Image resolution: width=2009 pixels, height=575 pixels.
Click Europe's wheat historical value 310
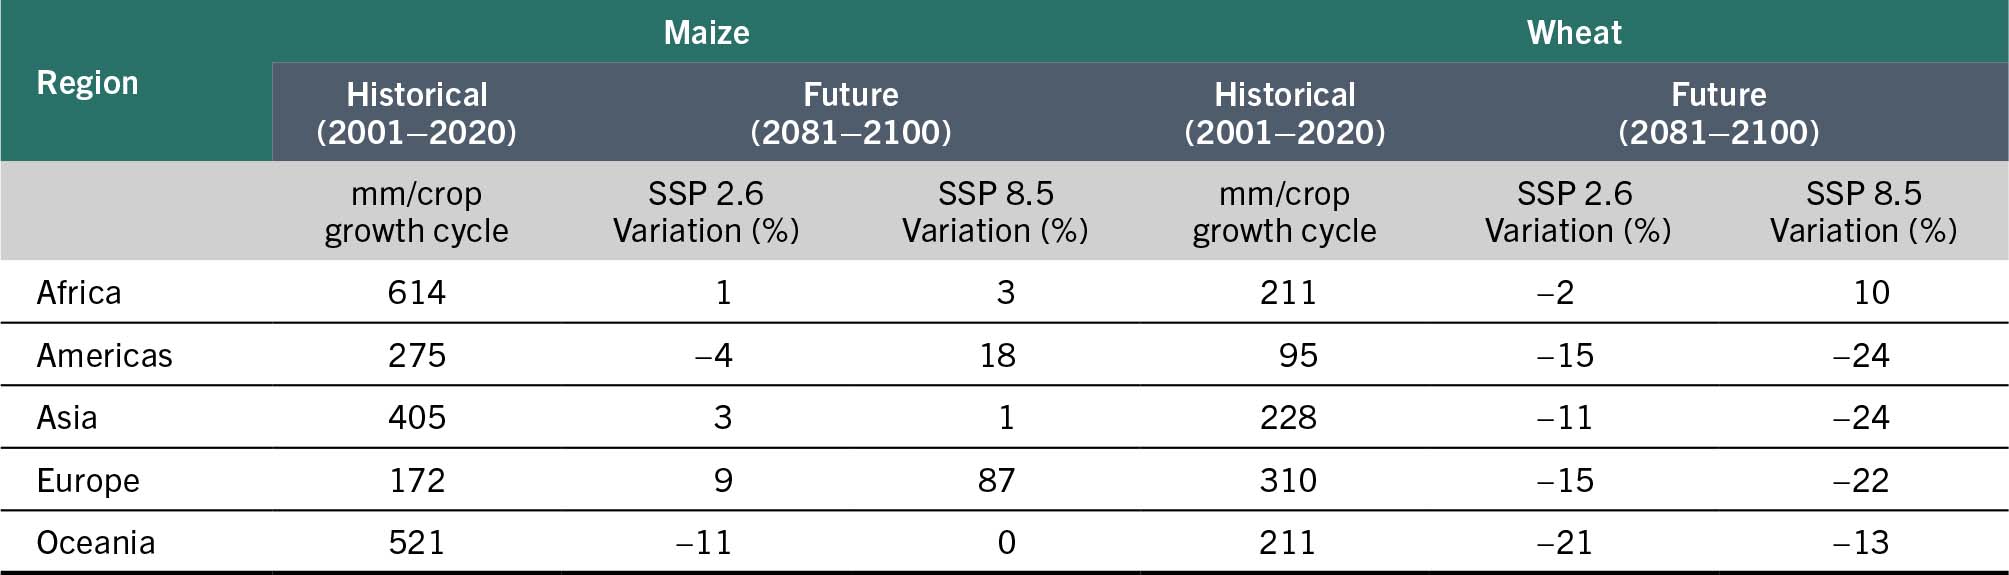pos(1288,481)
